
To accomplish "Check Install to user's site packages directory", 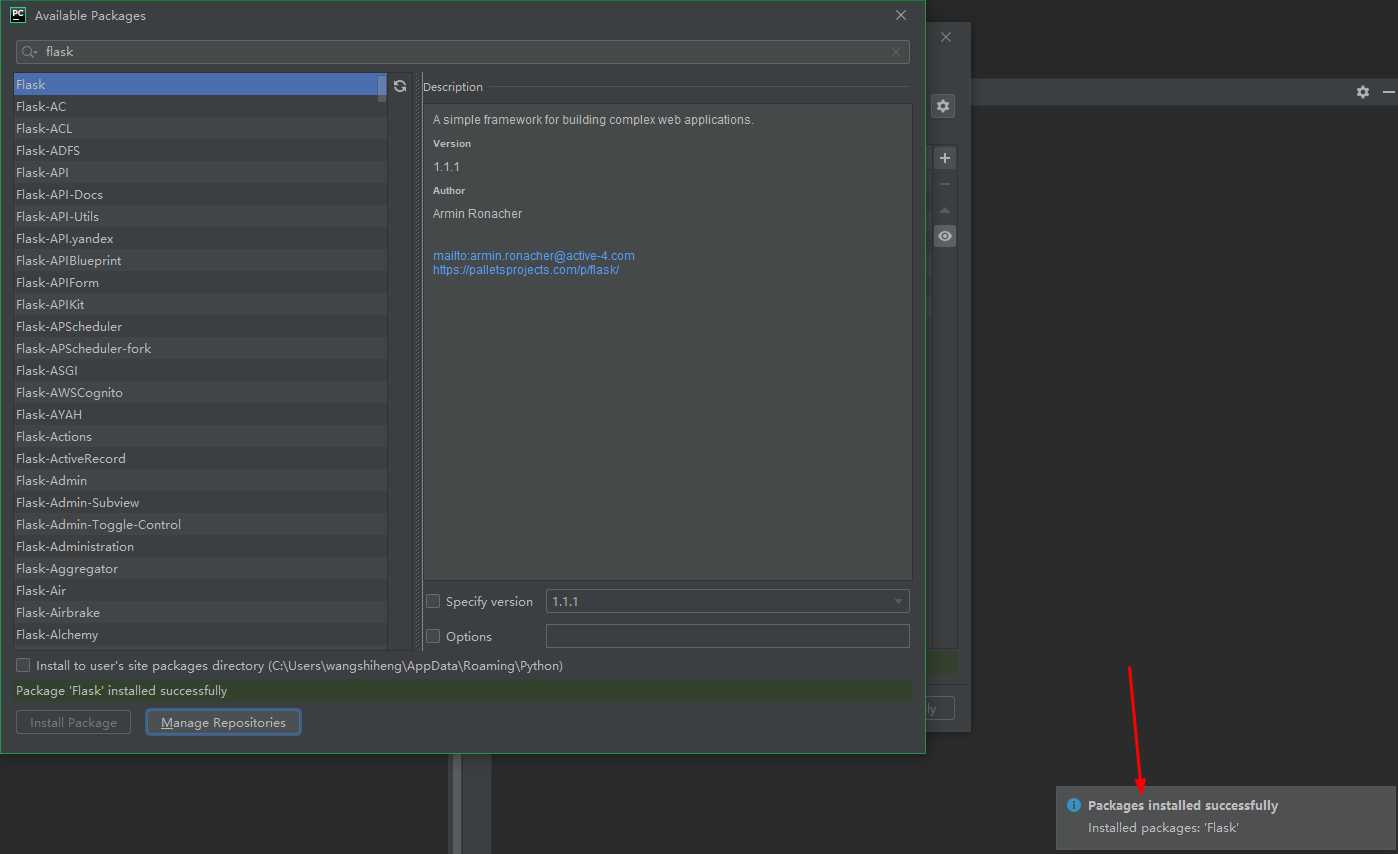I will click(23, 665).
